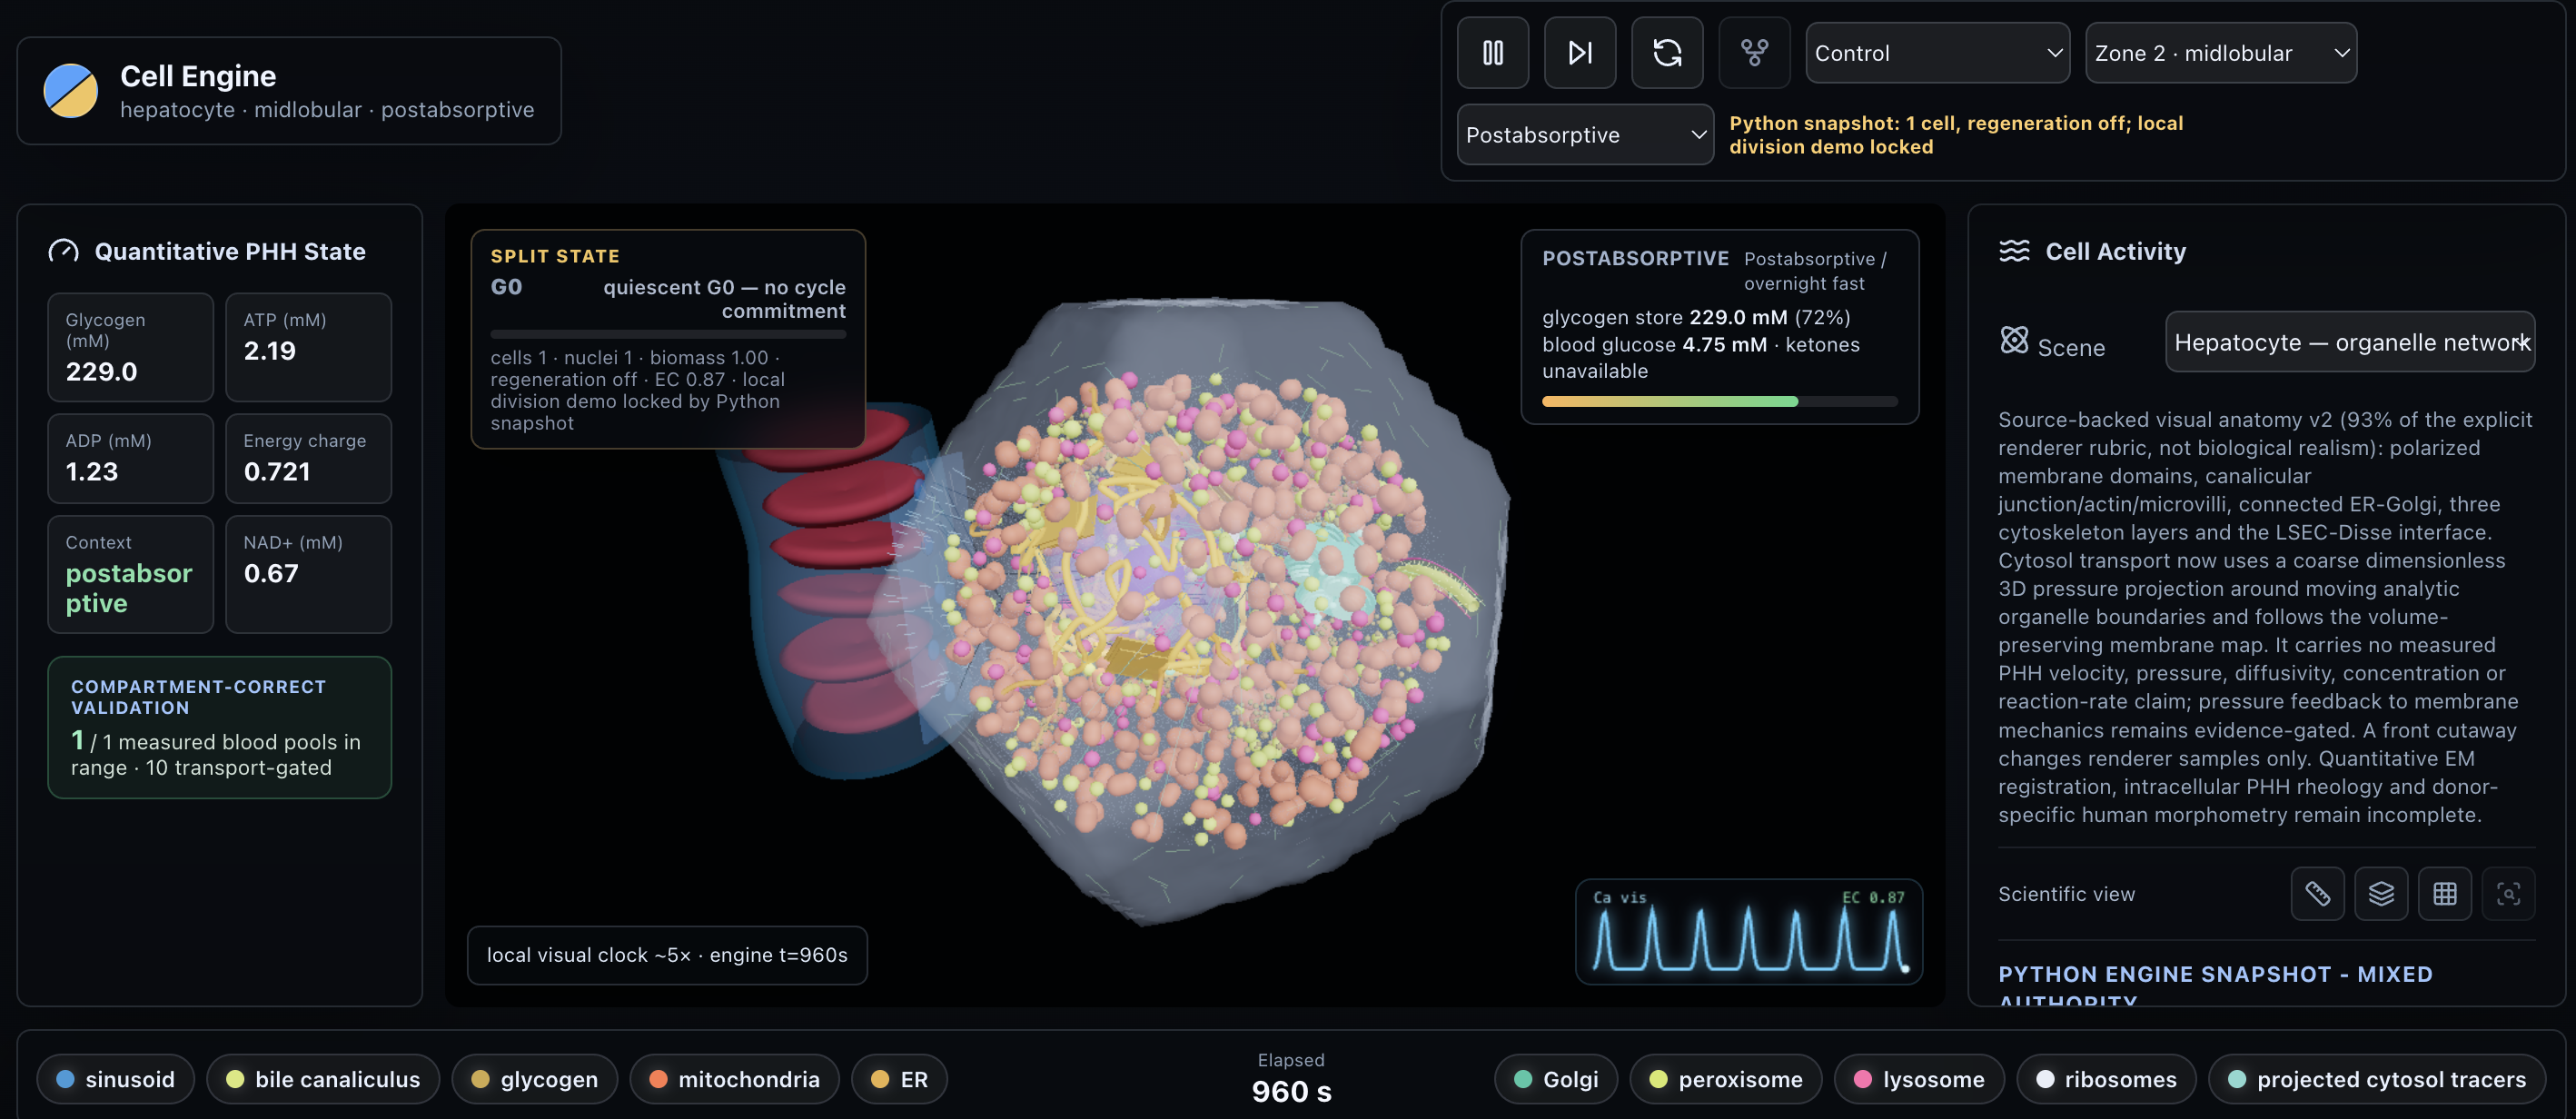The width and height of the screenshot is (2576, 1119).
Task: Pause the simulation
Action: [x=1492, y=53]
